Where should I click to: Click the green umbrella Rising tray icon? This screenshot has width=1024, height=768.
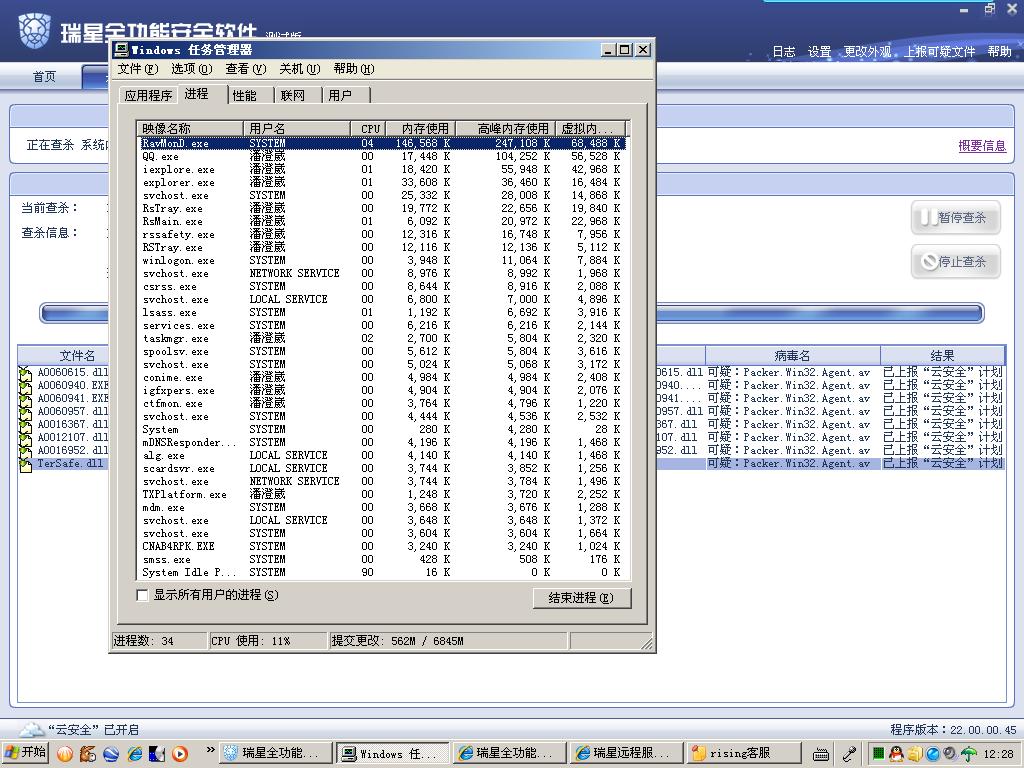click(968, 754)
